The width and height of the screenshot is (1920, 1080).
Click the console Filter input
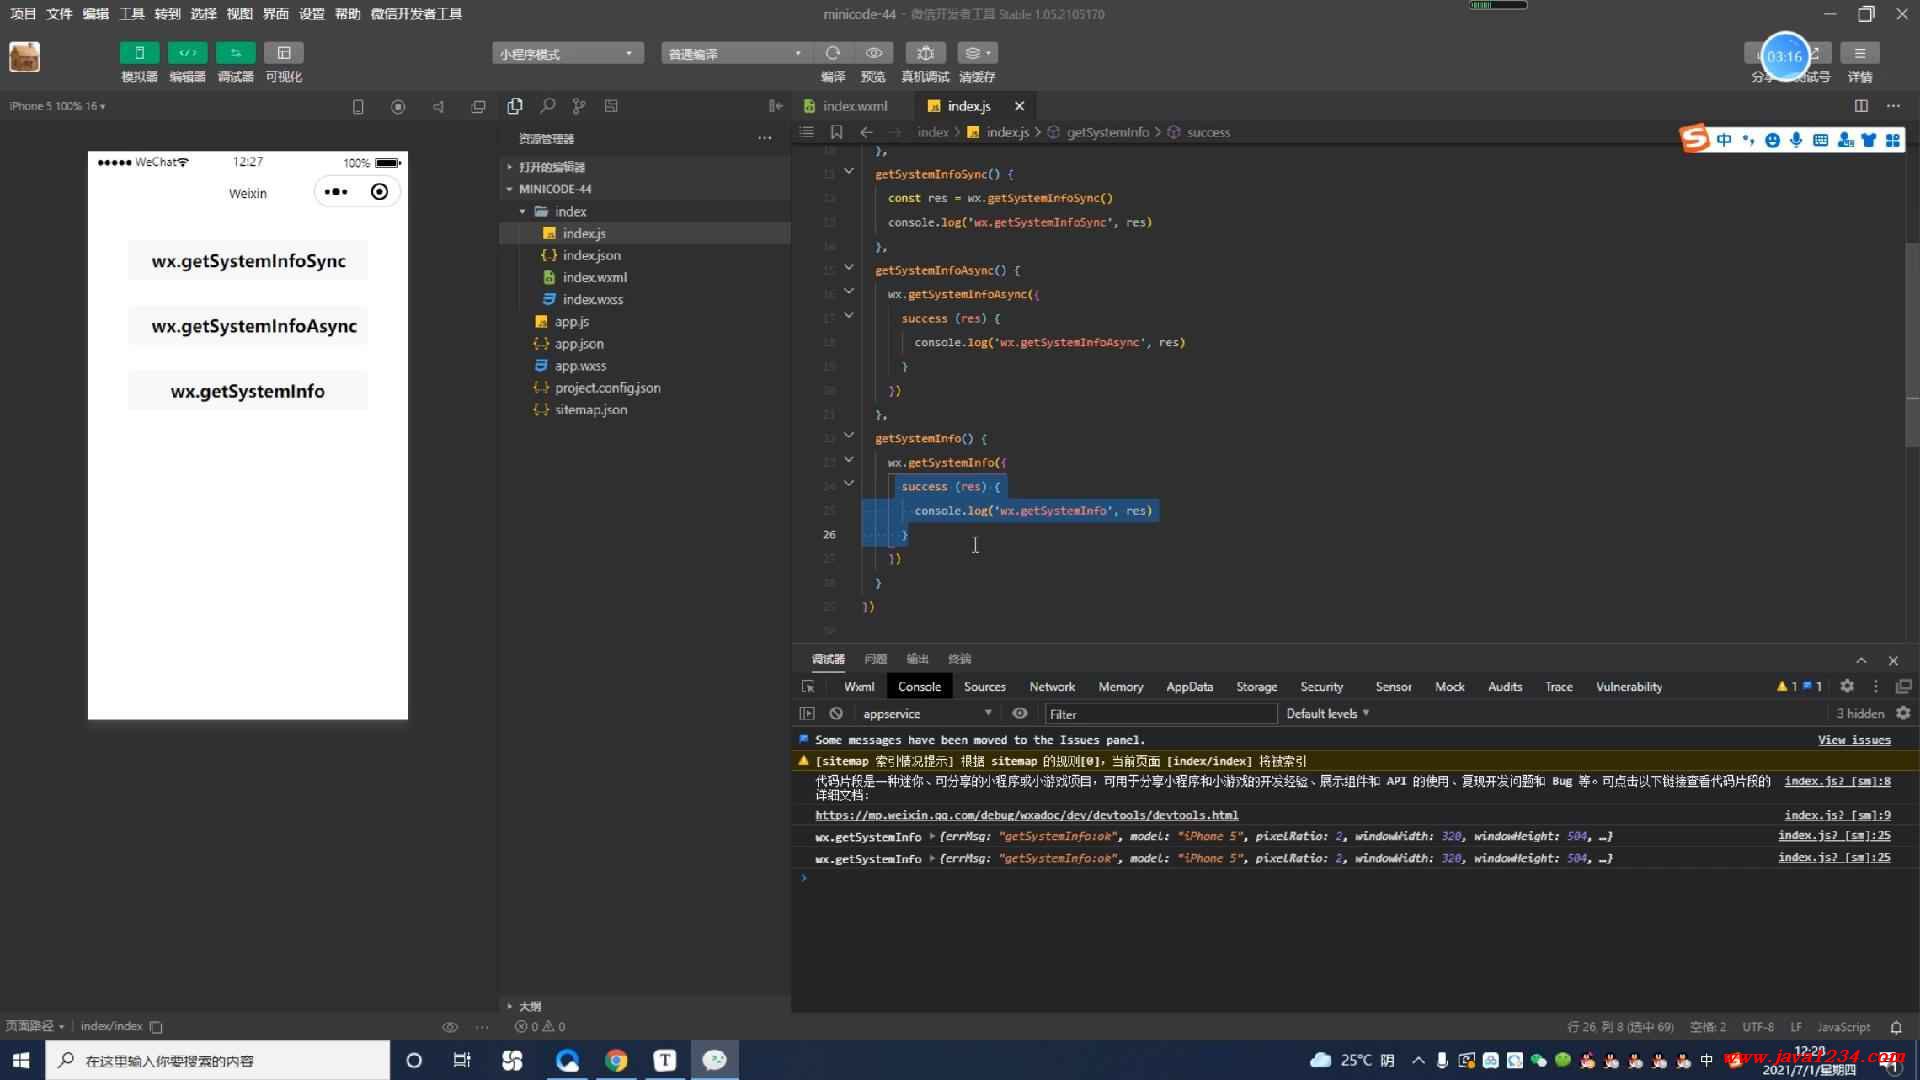pos(1161,714)
